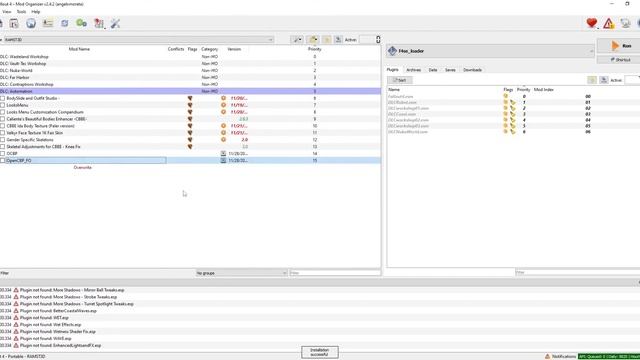Click log entry Plugin not found Wet Effects.esp
This screenshot has width=640, height=360.
[50, 324]
